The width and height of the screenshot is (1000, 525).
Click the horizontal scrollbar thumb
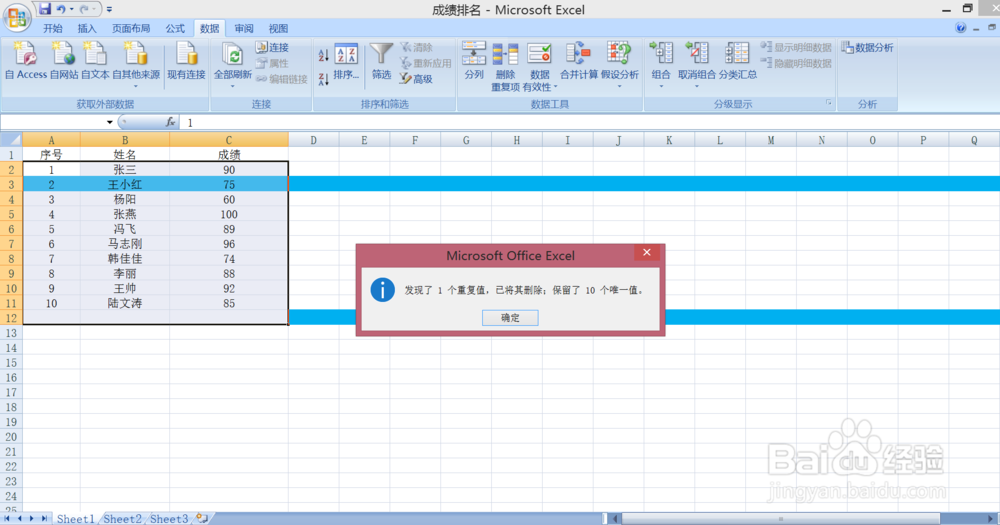(x=781, y=519)
